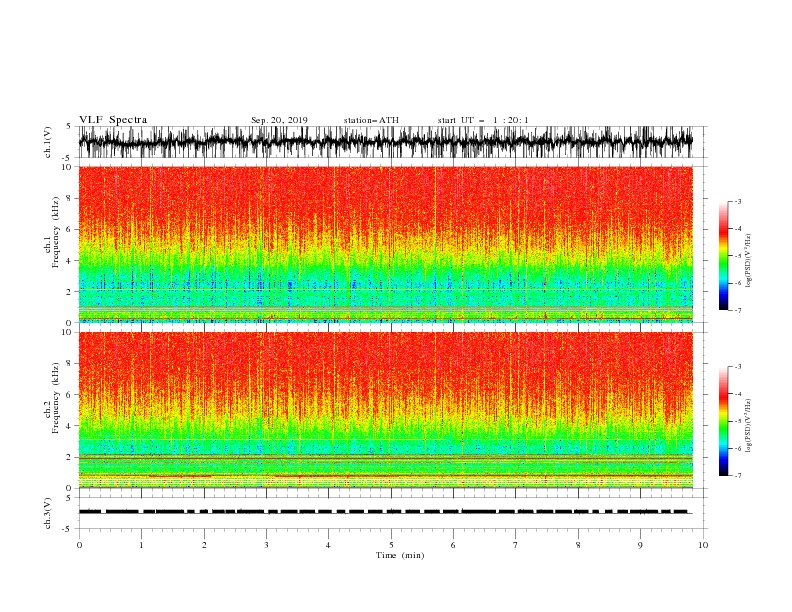Screen dimensions: 792x612
Task: Click the ch.2 spectrogram color scale bar
Action: click(723, 421)
